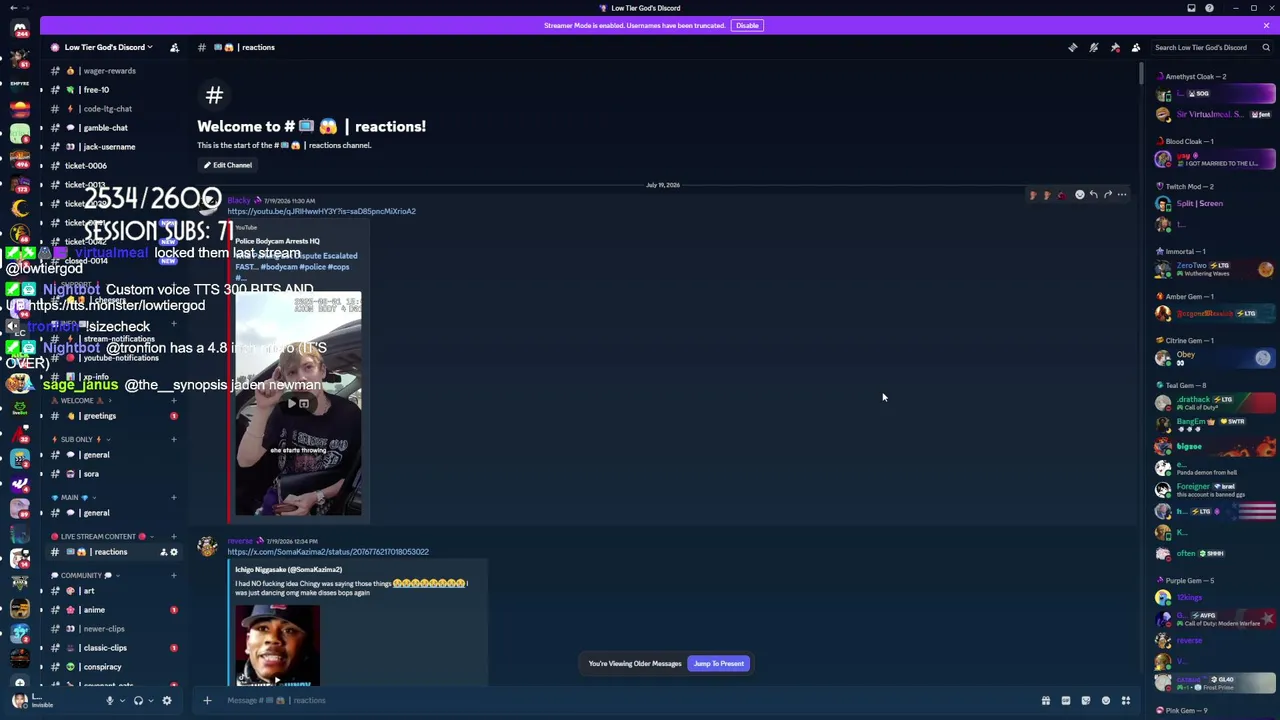Viewport: 1280px width, 720px height.
Task: Open the gift icon in message bar
Action: (x=1046, y=701)
